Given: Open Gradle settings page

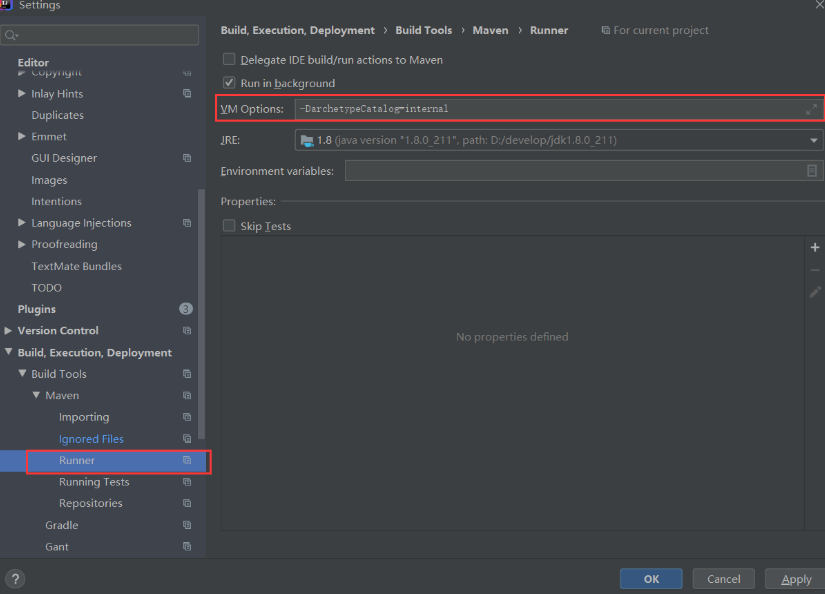Looking at the screenshot, I should (62, 525).
